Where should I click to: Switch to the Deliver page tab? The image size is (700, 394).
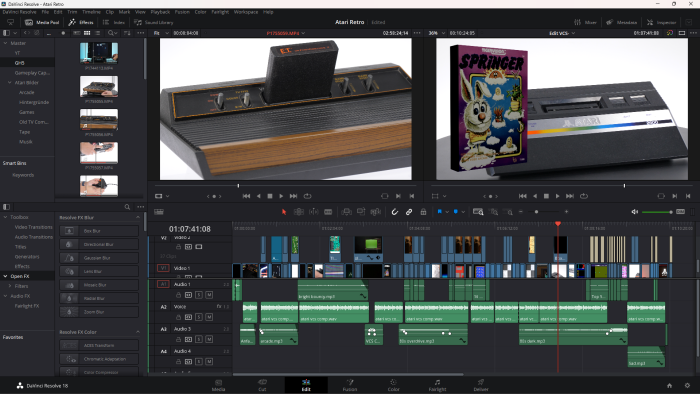(x=481, y=385)
